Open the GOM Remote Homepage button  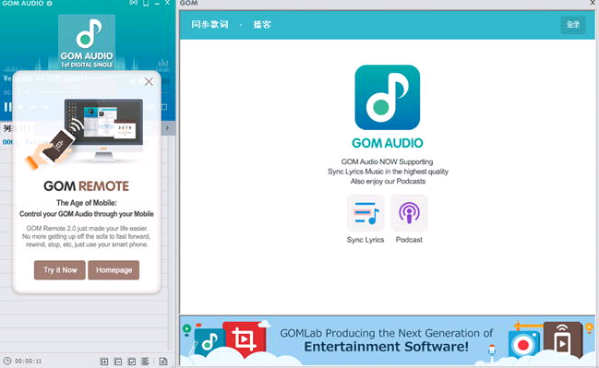coord(114,270)
